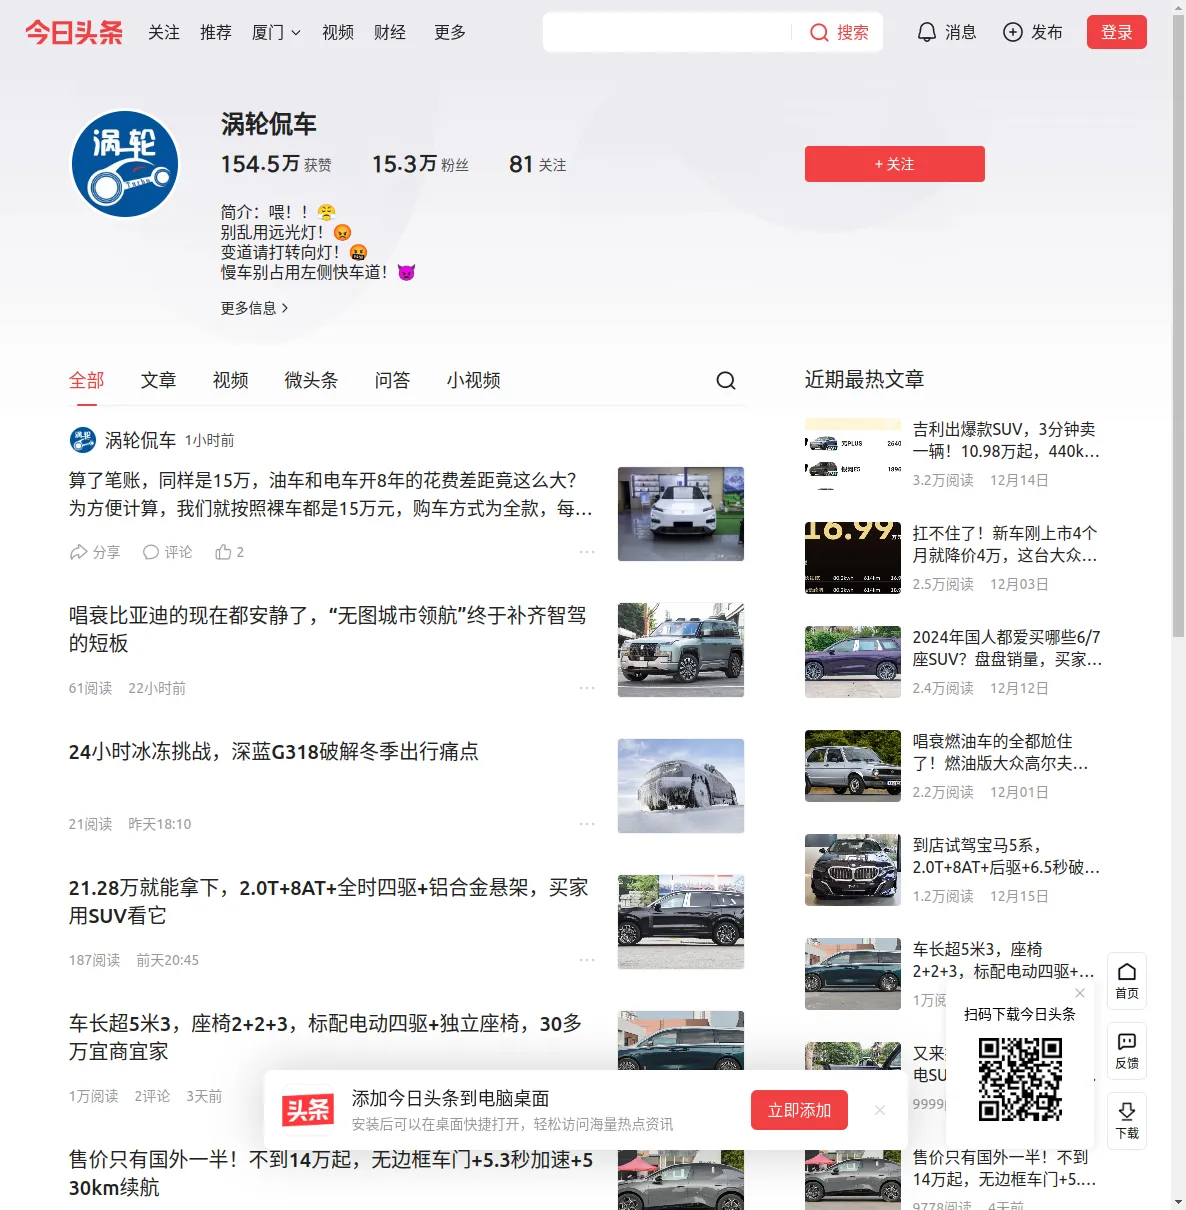
Task: Open article 车长超5米3 in main feed
Action: (326, 1037)
